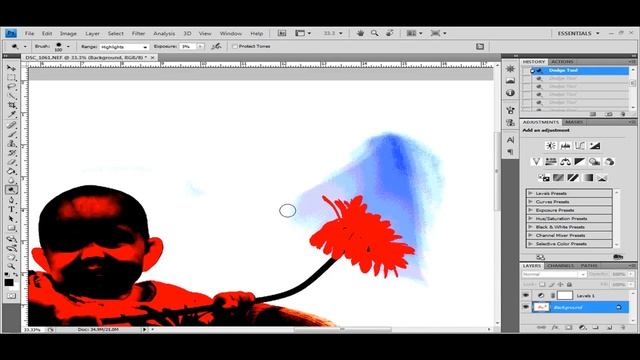Select the Dodge tool in toolbox

[11, 190]
